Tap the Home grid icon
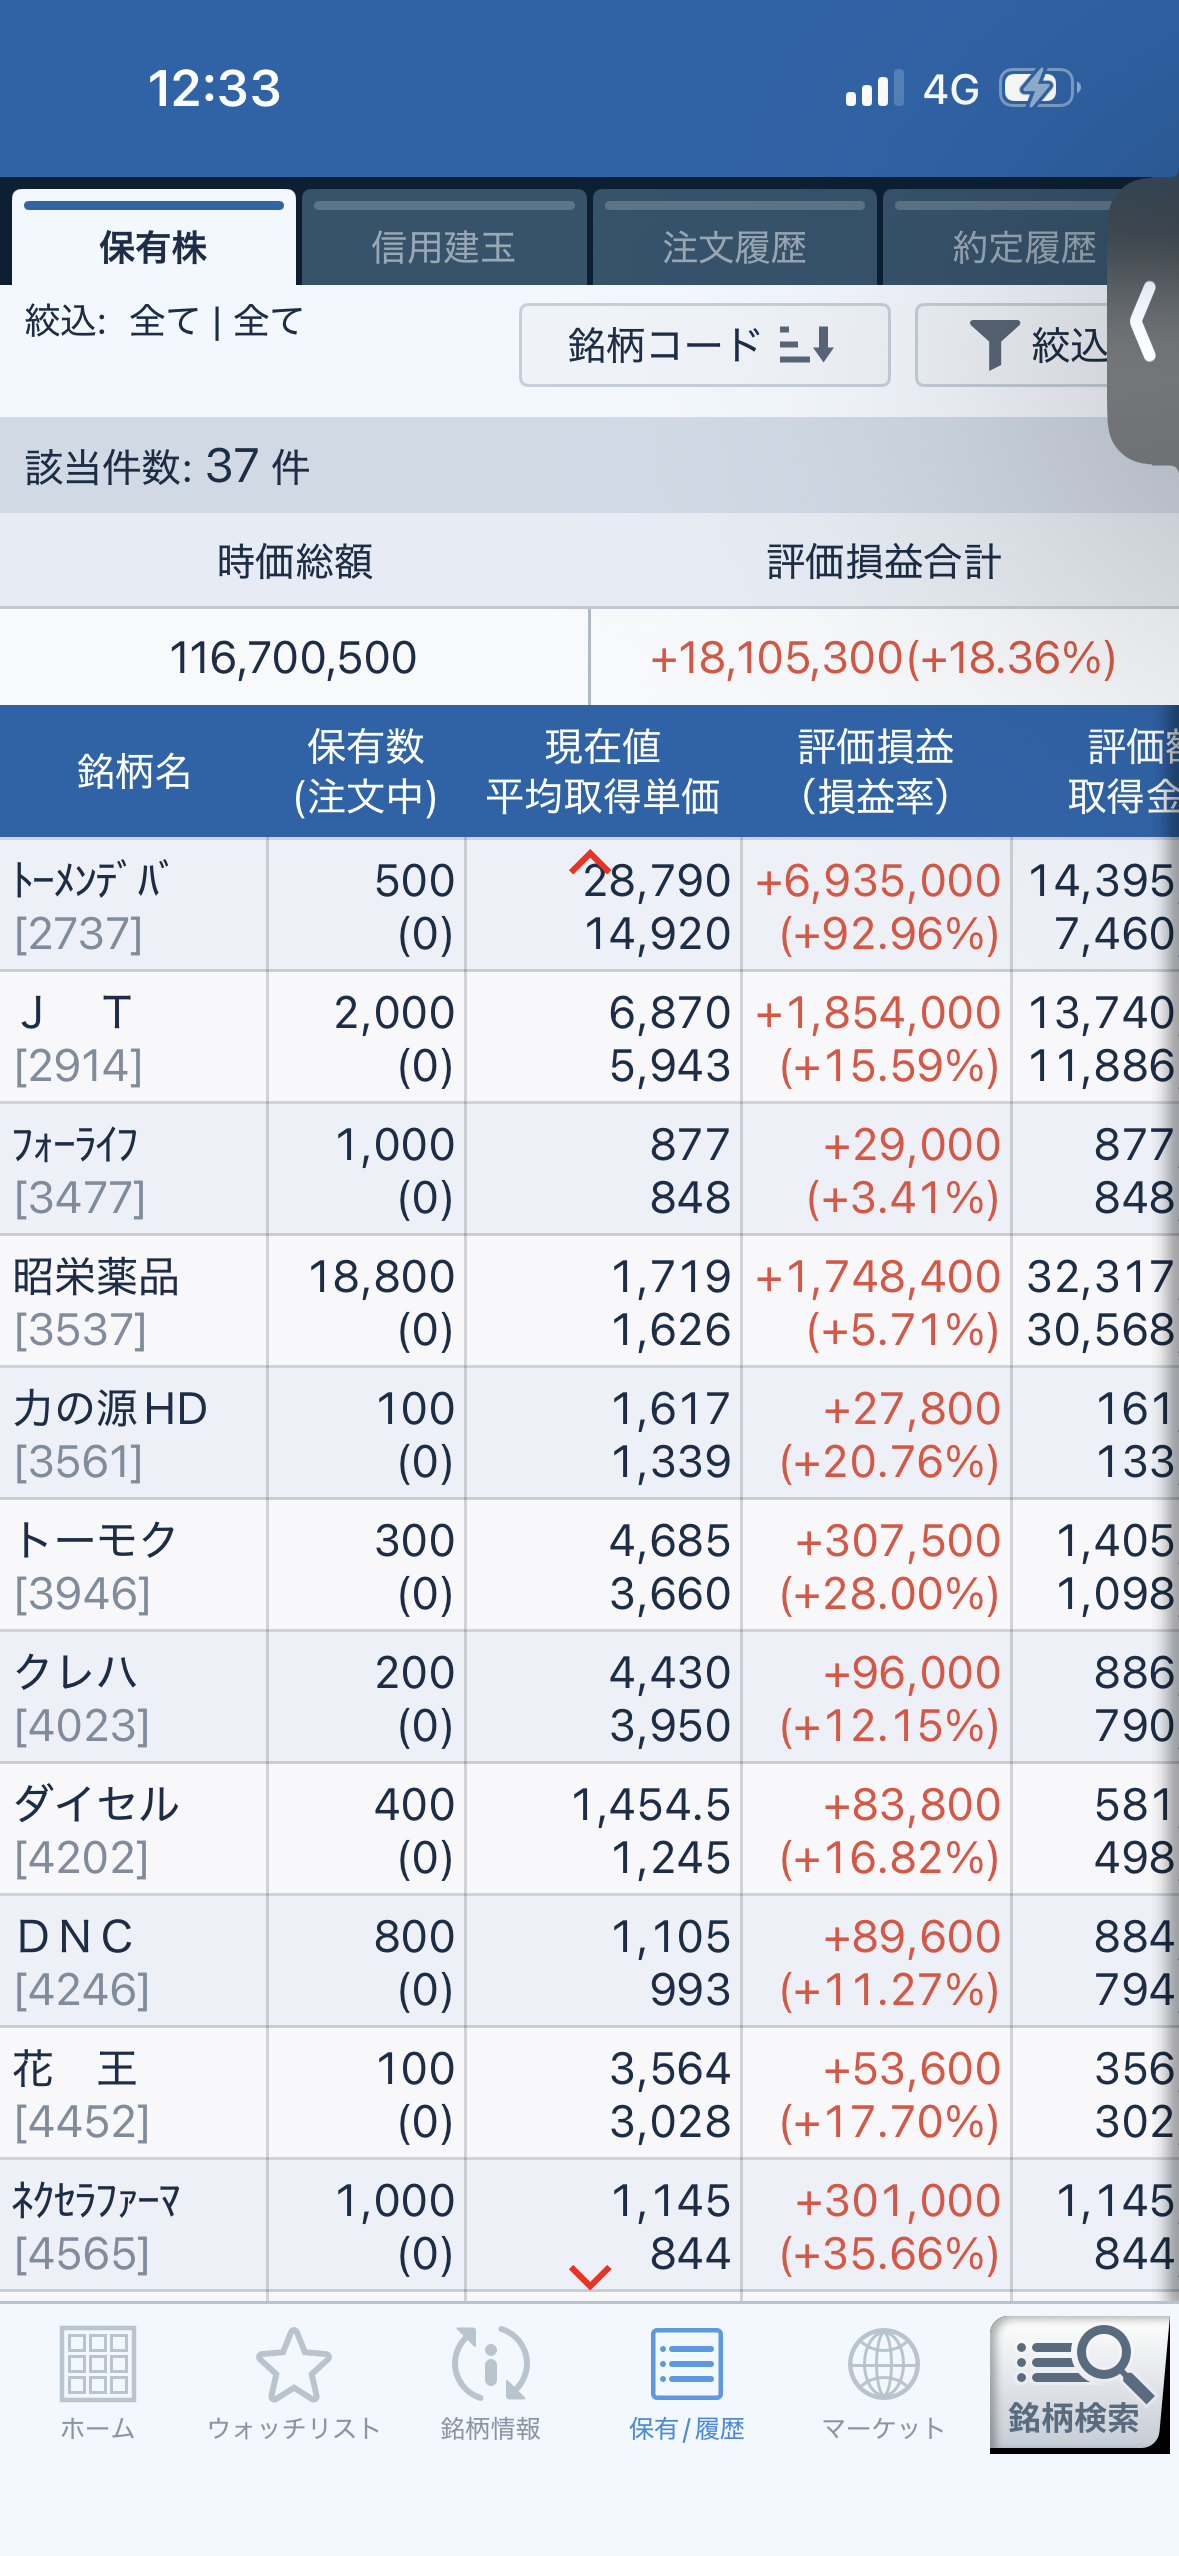The height and width of the screenshot is (2556, 1179). tap(97, 2363)
